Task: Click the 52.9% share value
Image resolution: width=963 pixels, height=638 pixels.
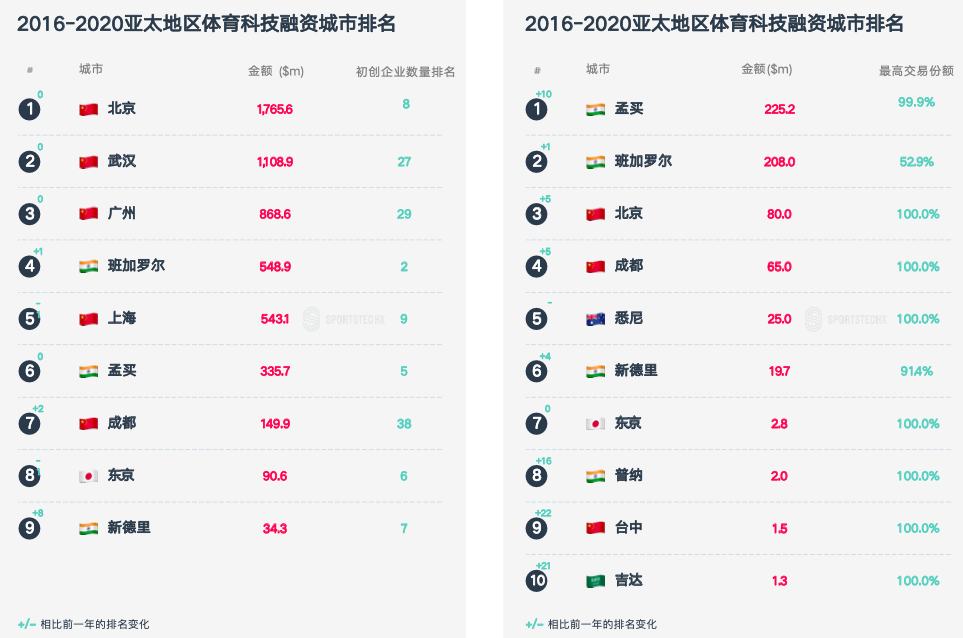Action: [916, 162]
